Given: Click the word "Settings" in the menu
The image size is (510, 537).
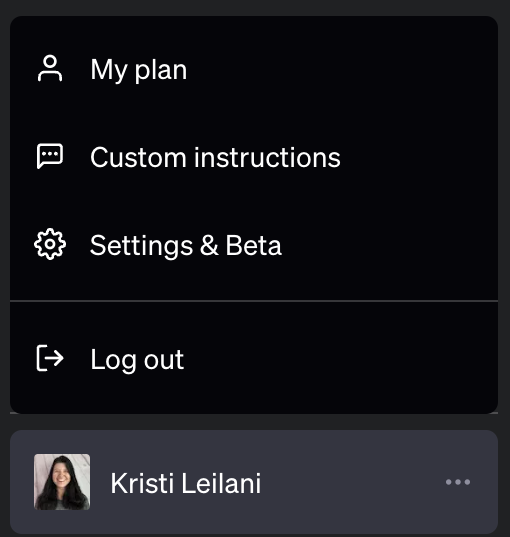Looking at the screenshot, I should [x=141, y=246].
